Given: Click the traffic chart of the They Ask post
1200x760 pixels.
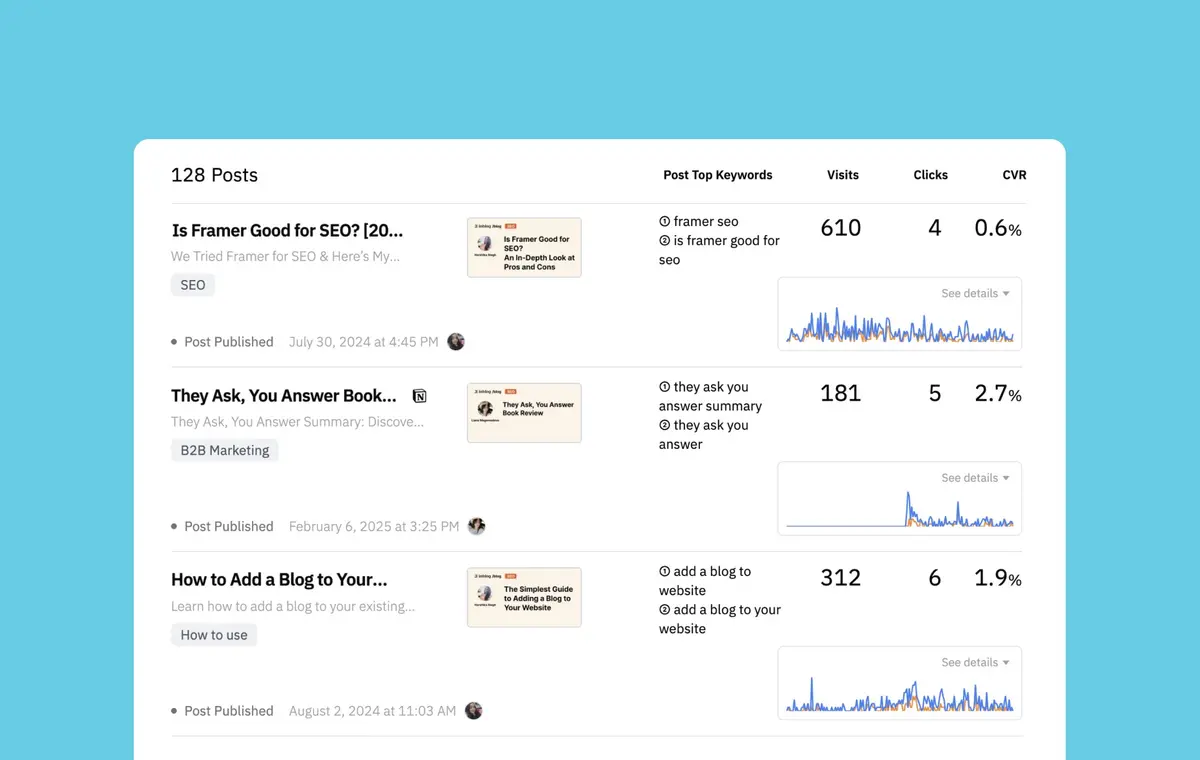Looking at the screenshot, I should (900, 510).
